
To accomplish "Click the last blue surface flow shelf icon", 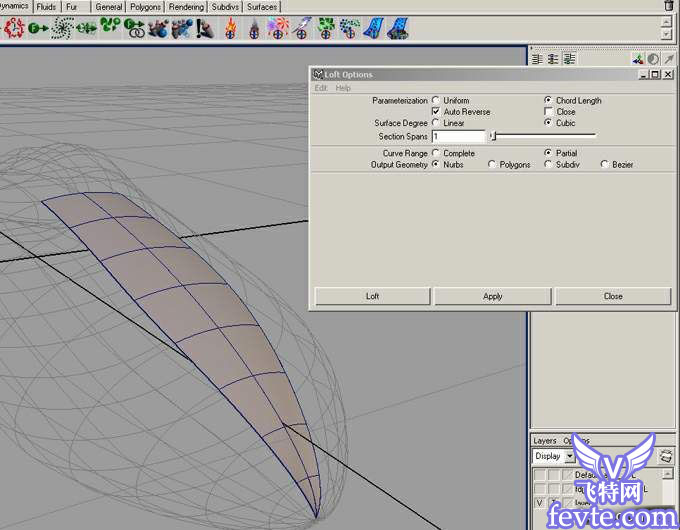I will pyautogui.click(x=398, y=28).
